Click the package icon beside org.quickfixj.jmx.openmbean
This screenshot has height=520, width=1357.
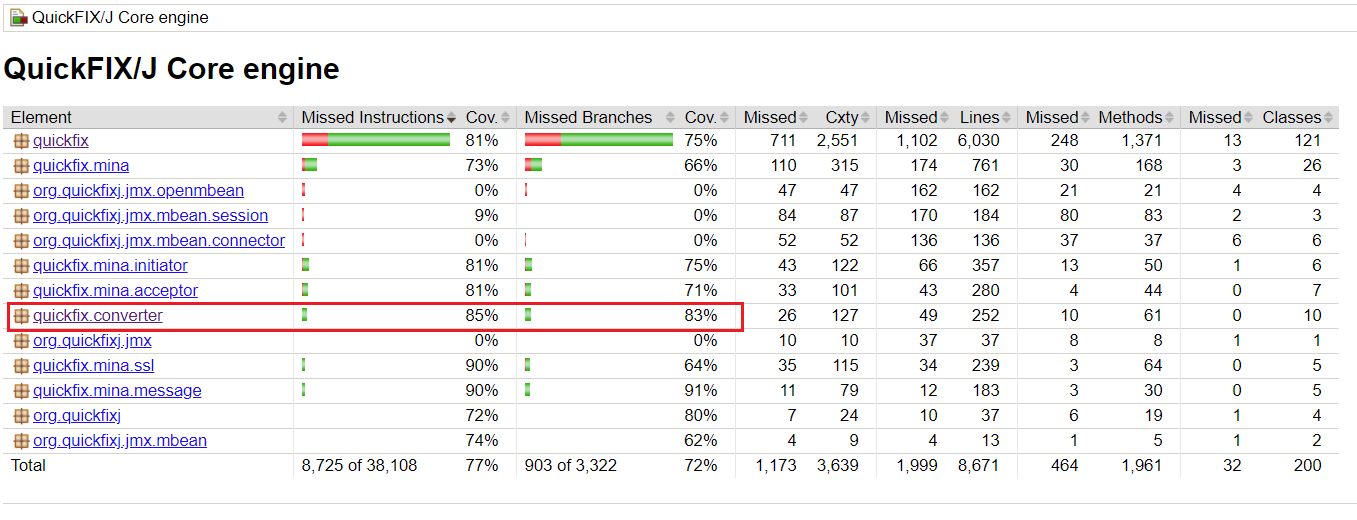click(21, 191)
